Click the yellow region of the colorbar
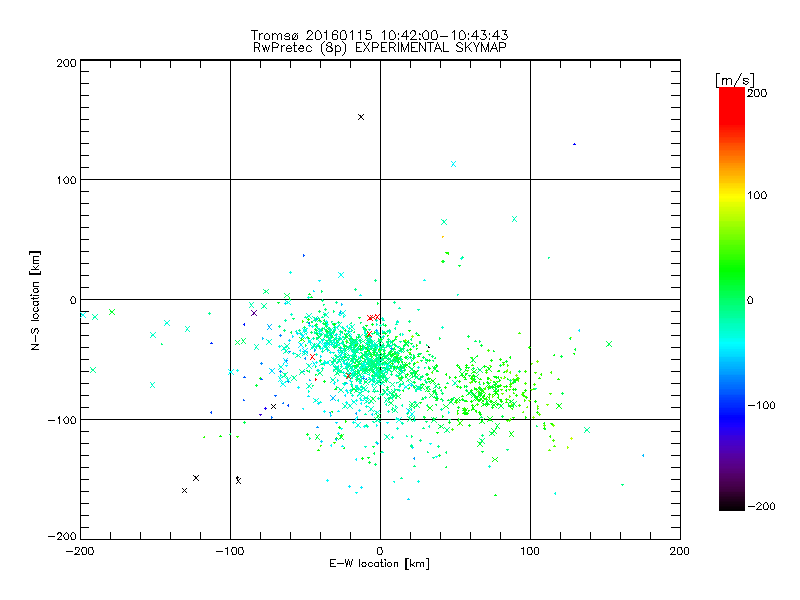 [x=732, y=195]
